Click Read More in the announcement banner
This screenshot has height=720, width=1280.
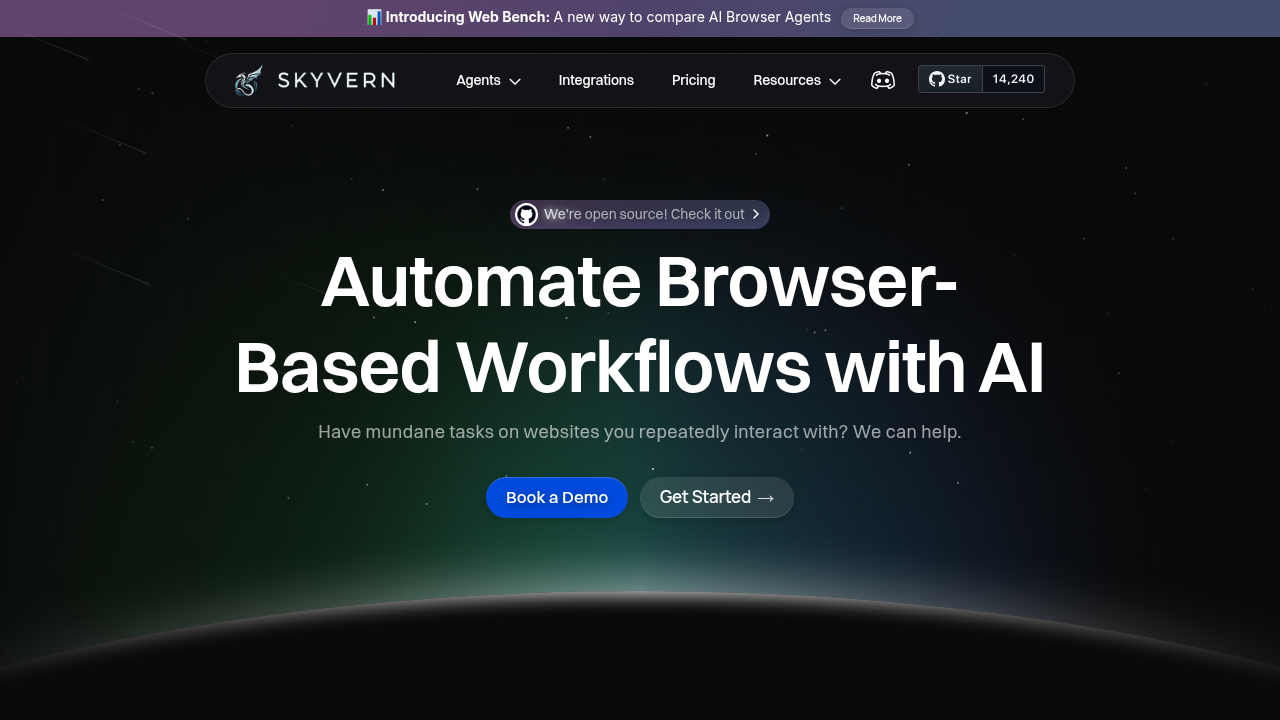tap(877, 18)
